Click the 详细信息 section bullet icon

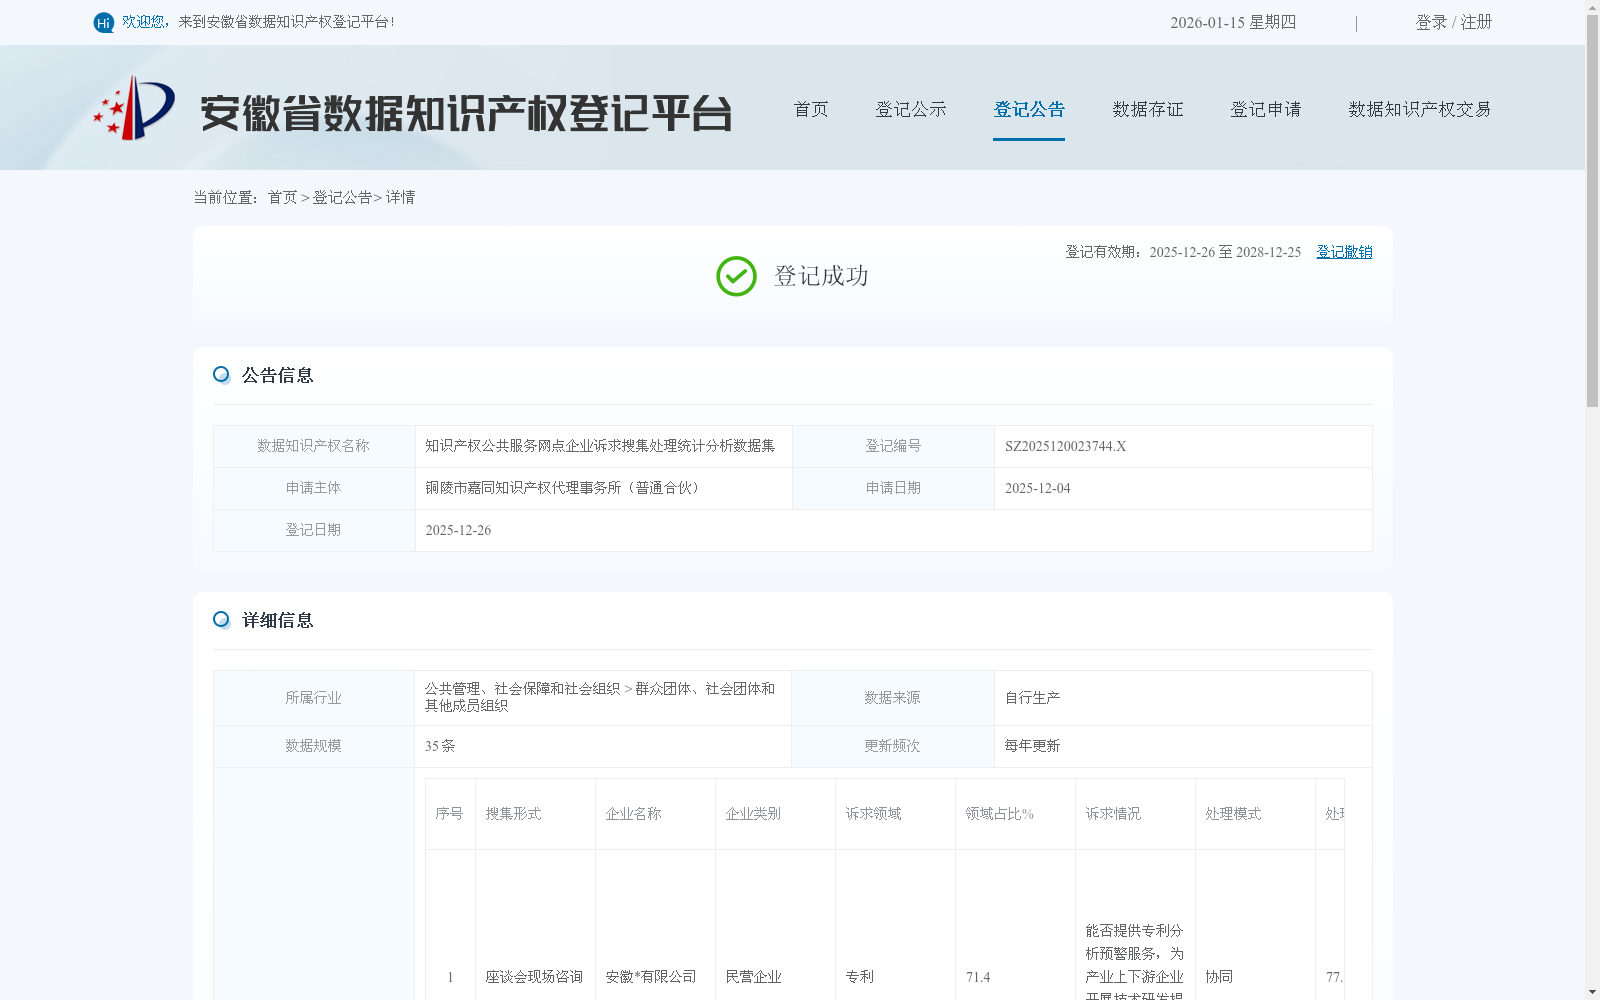pyautogui.click(x=222, y=620)
